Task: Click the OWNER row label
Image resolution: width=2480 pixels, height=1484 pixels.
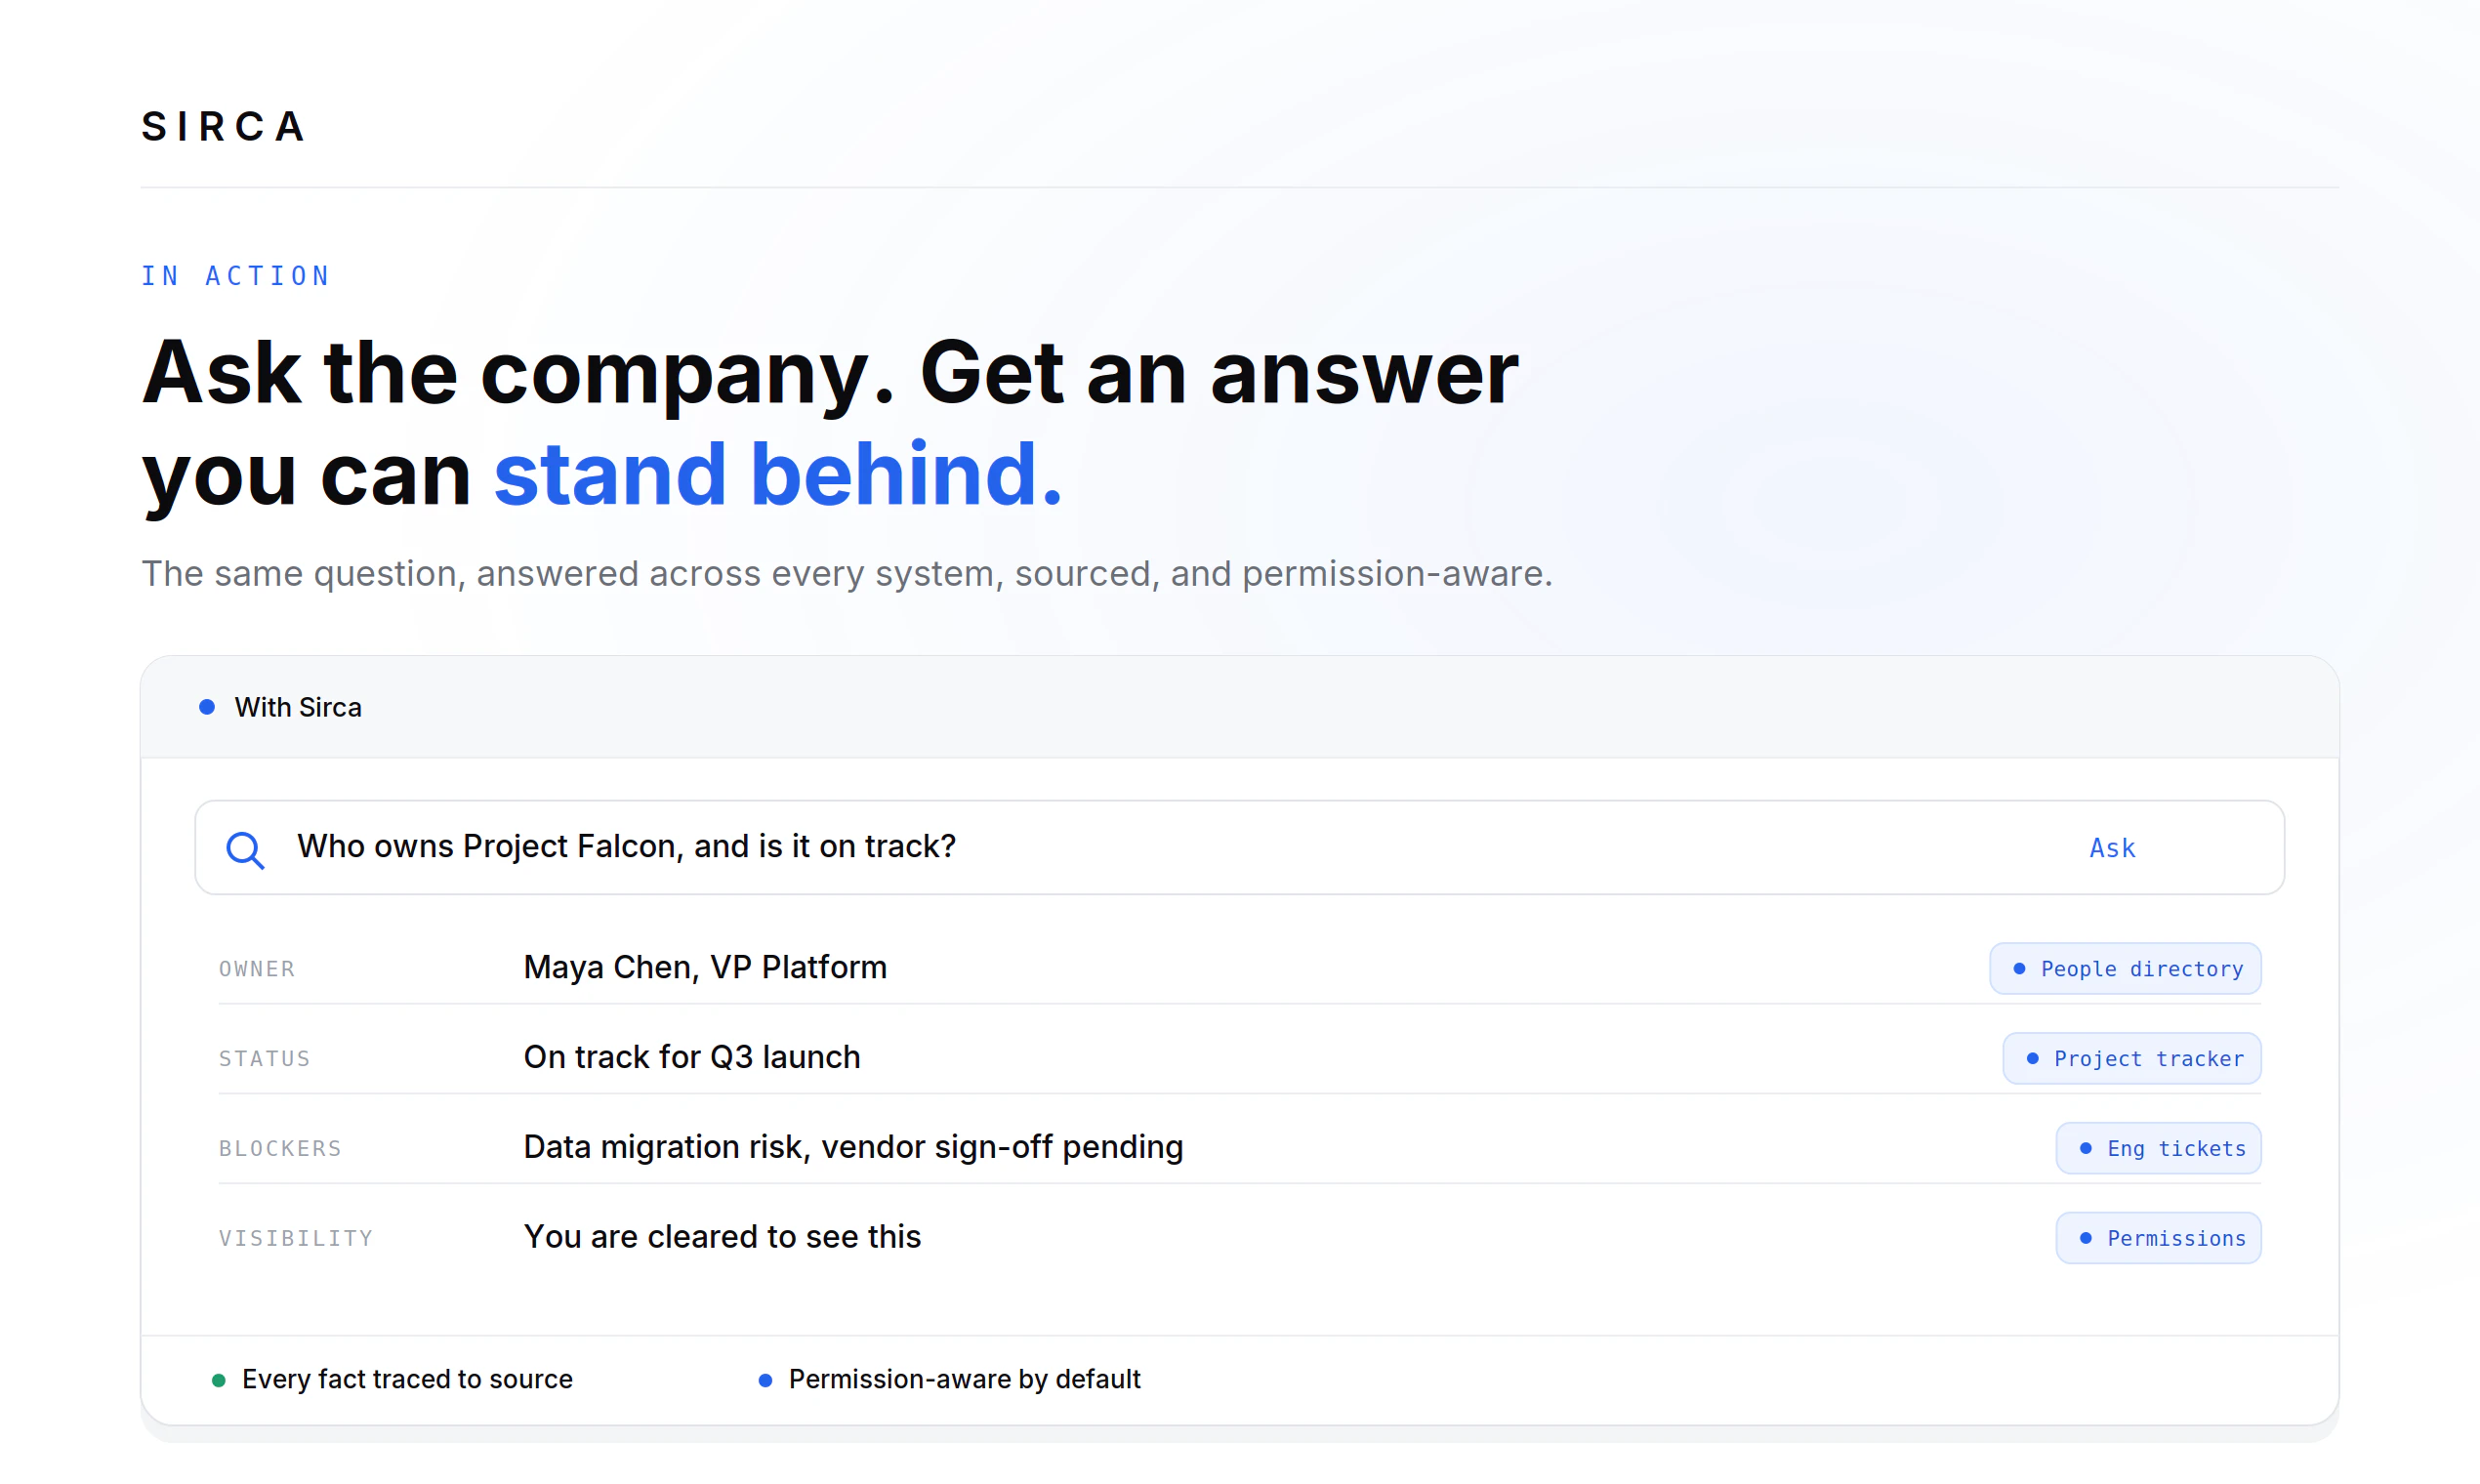Action: point(257,969)
